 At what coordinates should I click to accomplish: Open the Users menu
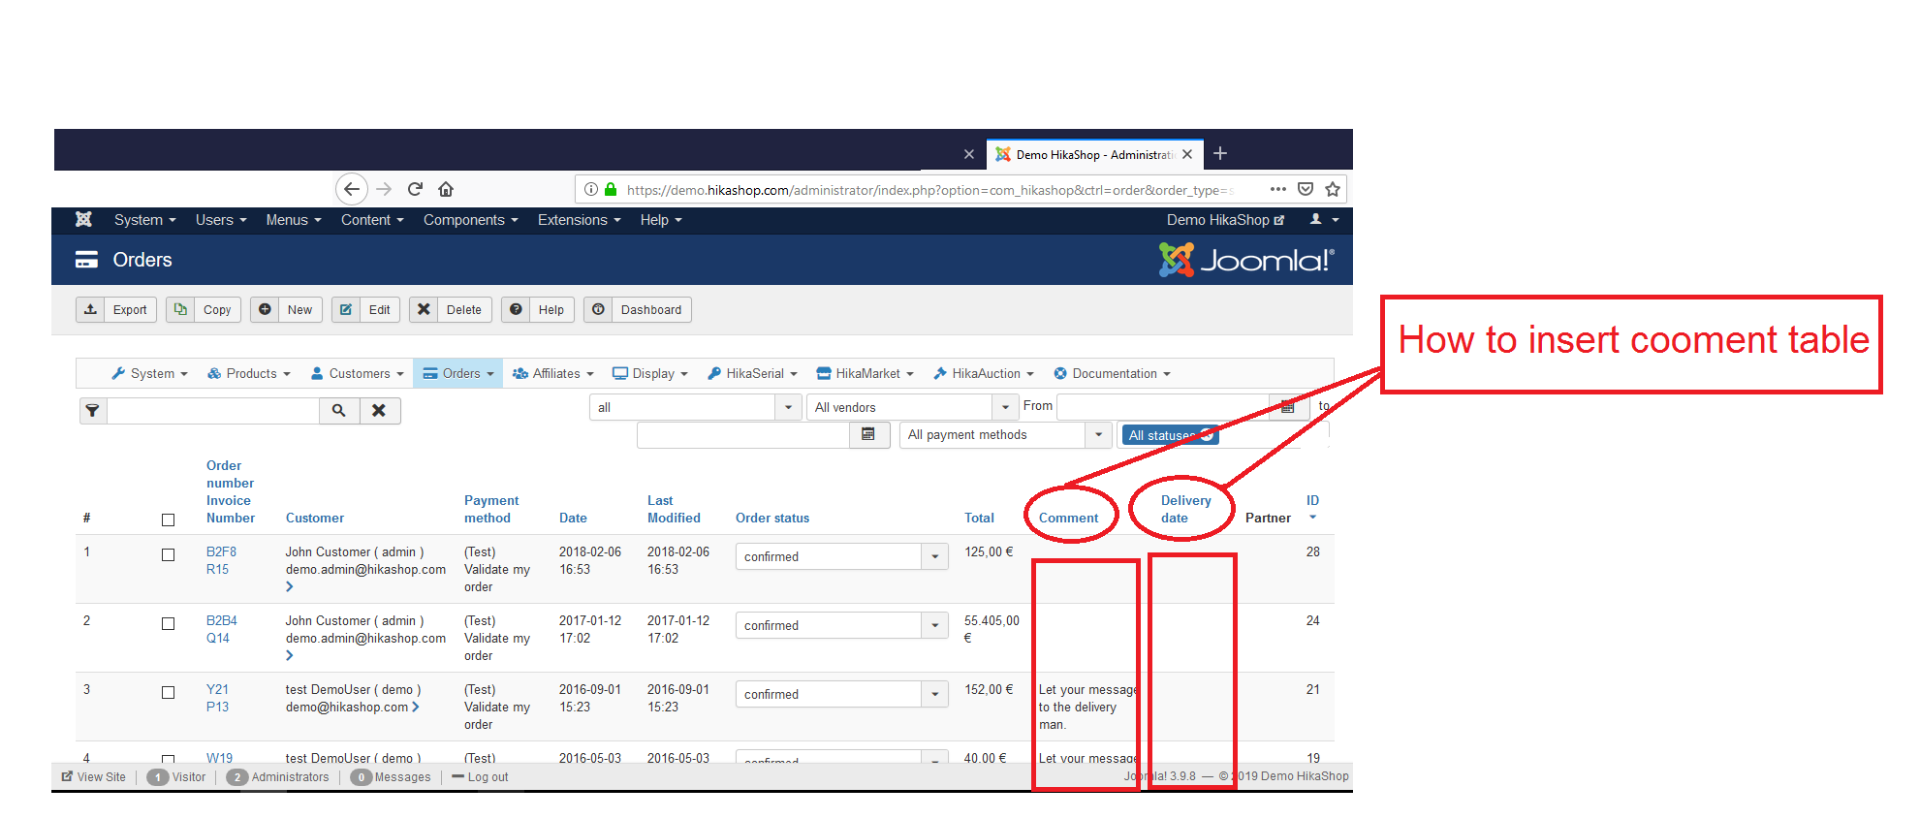pos(221,220)
